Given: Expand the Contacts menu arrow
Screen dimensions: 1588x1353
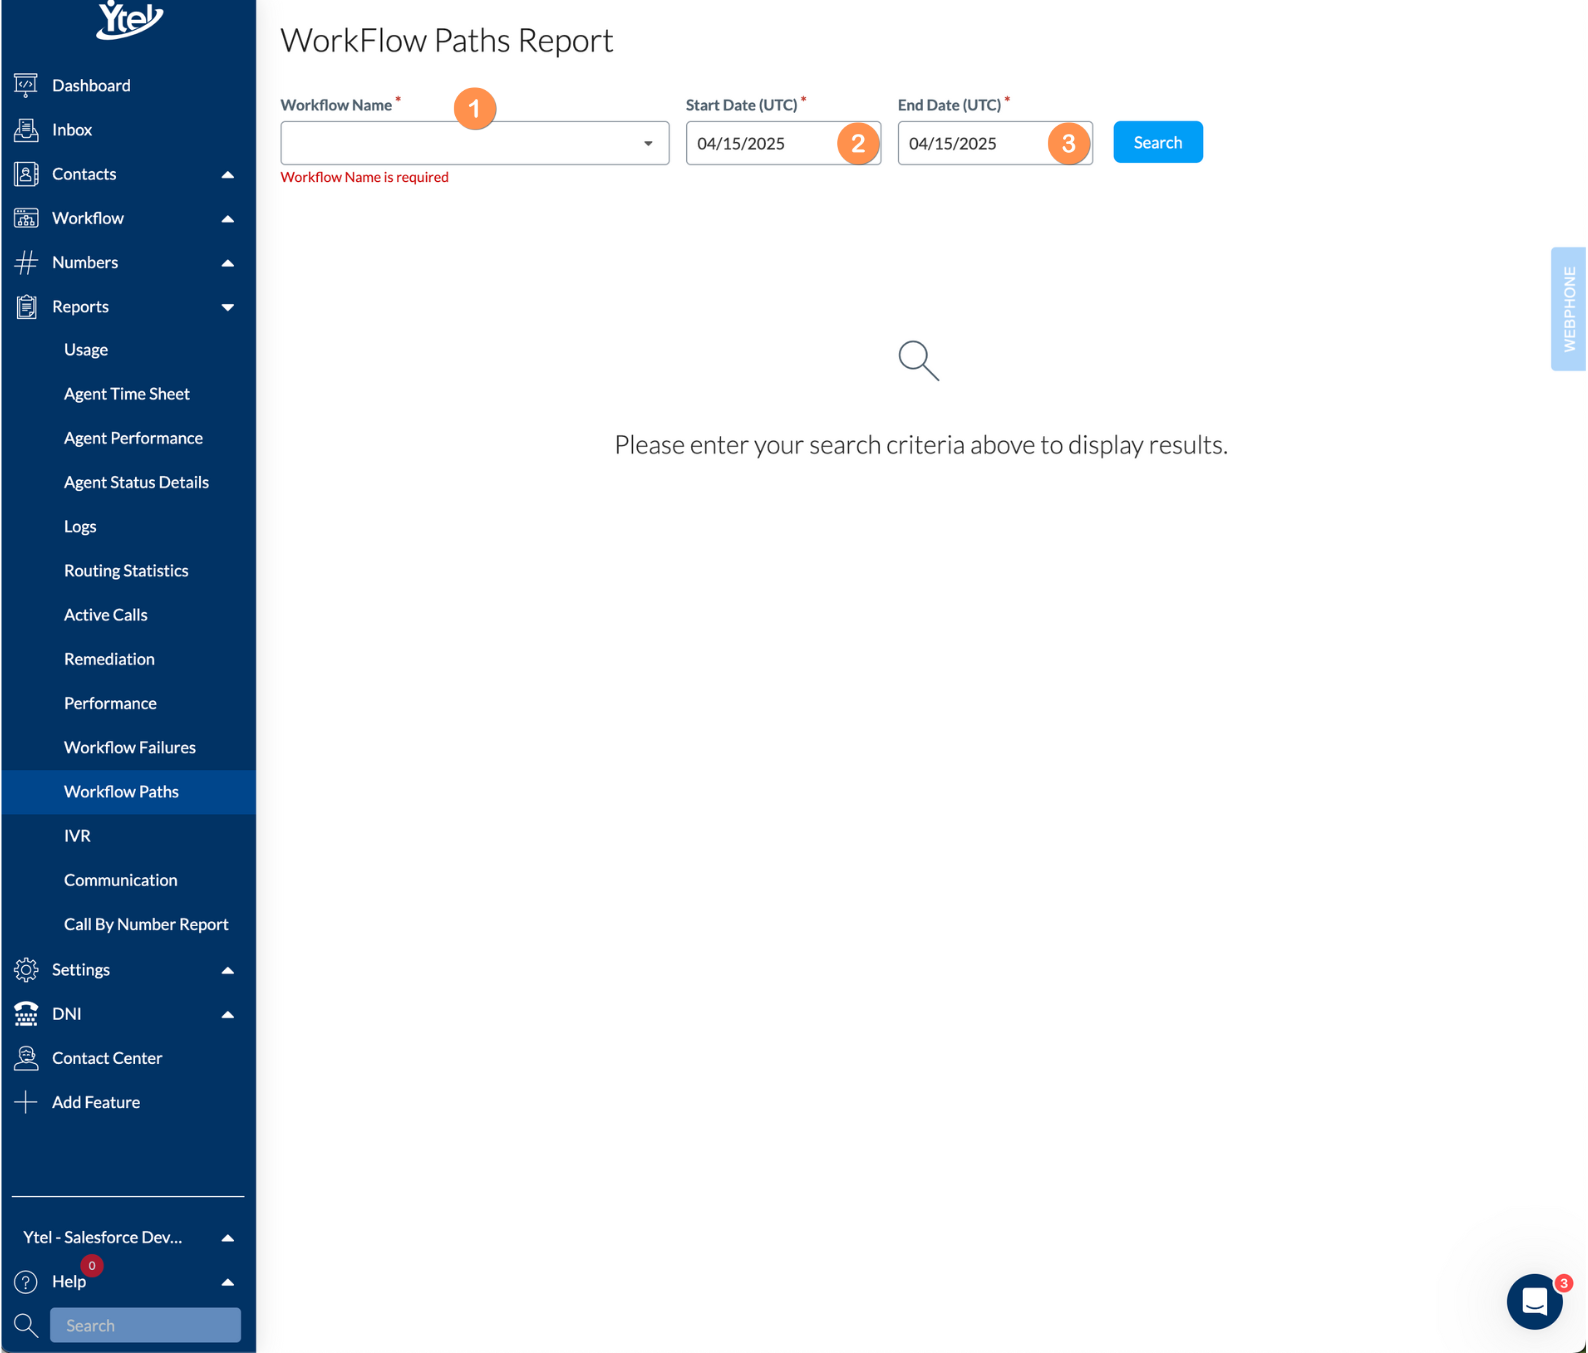Looking at the screenshot, I should (228, 175).
